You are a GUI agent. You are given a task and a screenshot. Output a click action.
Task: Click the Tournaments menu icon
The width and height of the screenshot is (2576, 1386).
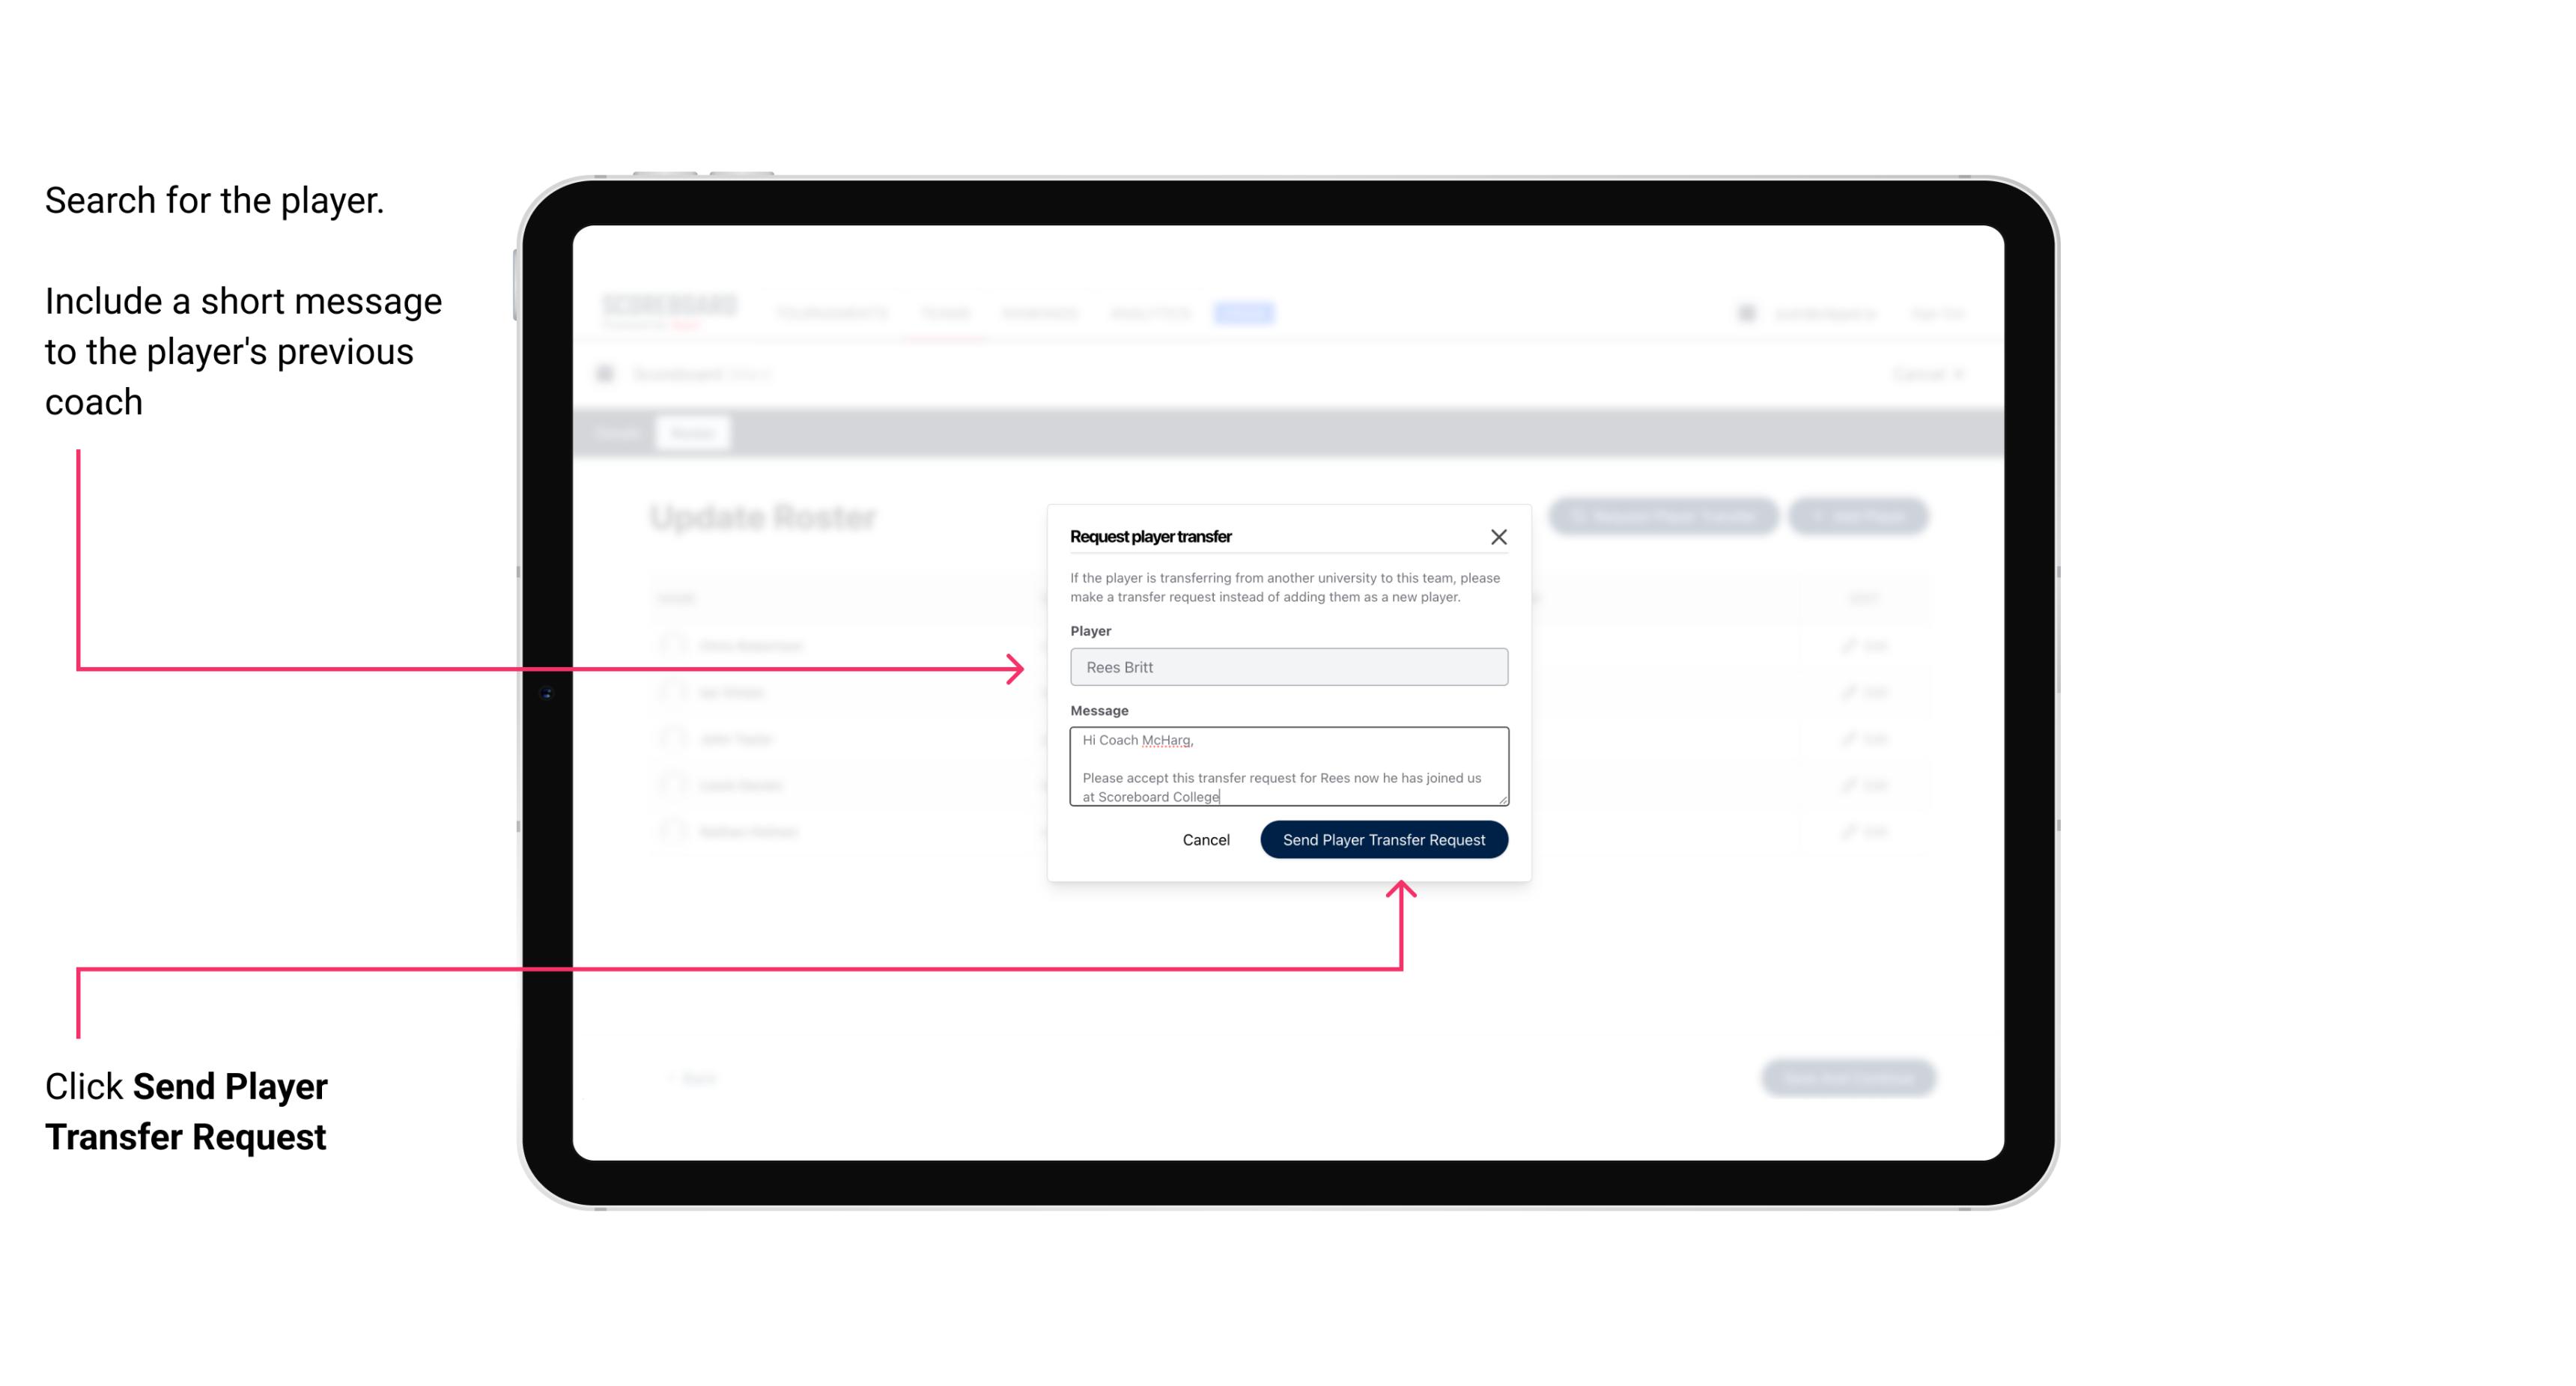pos(831,312)
